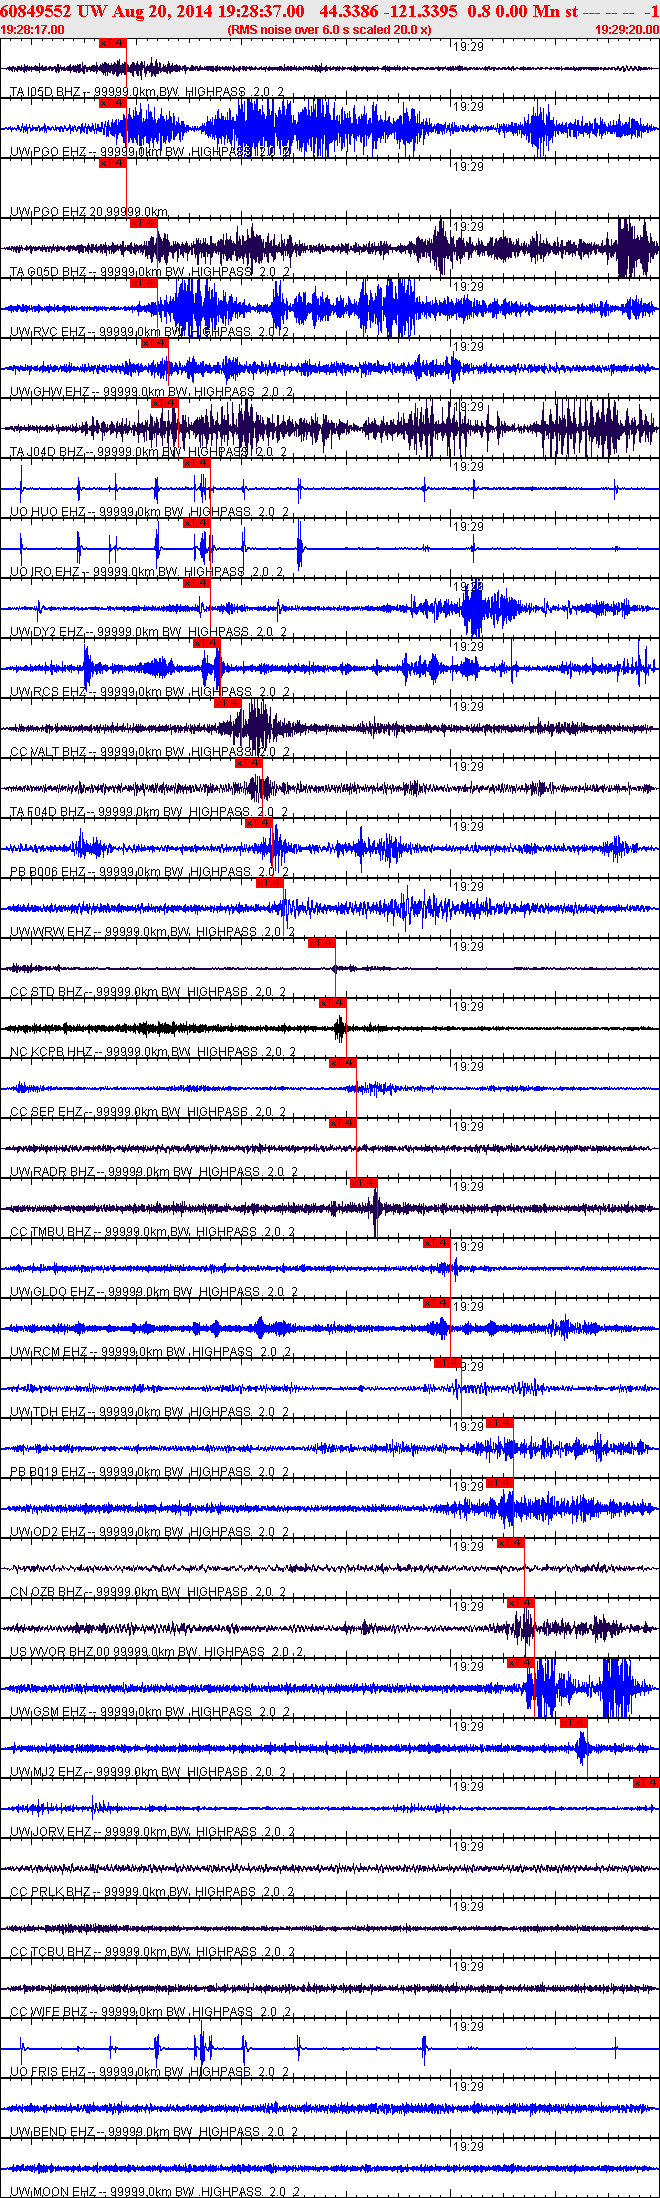Select the CC SEP EHZ station label
660x2198 pixels.
[x=147, y=1112]
